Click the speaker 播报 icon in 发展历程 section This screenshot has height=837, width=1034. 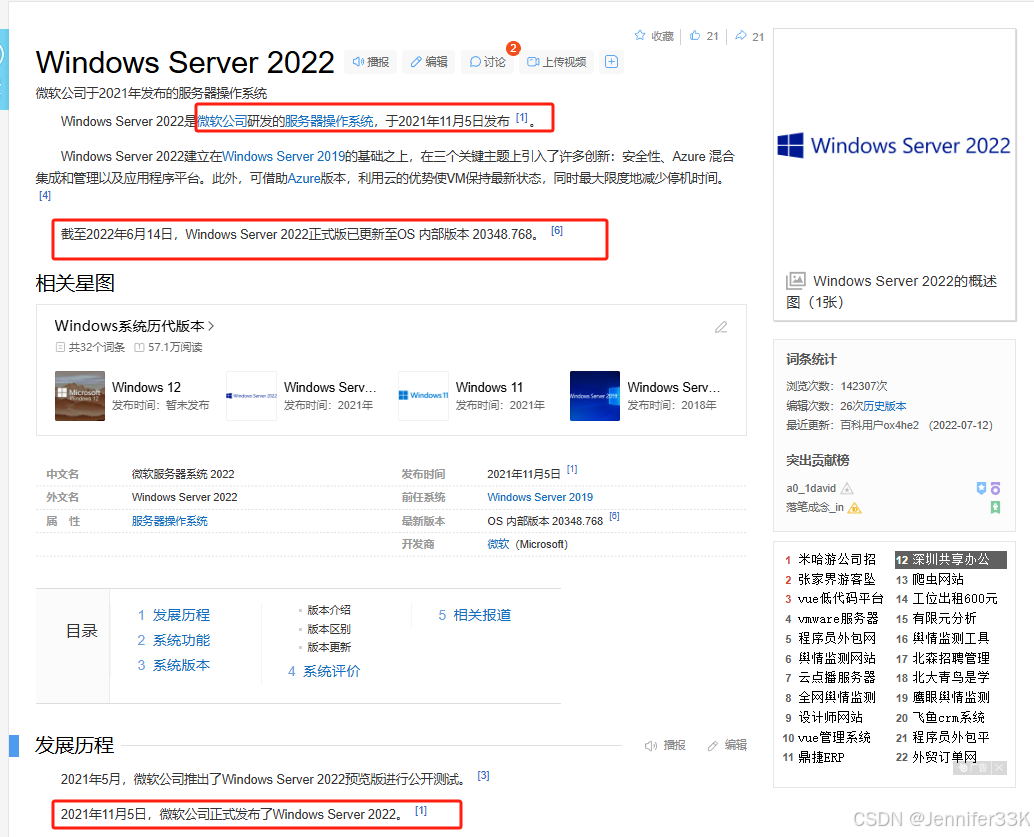[651, 745]
